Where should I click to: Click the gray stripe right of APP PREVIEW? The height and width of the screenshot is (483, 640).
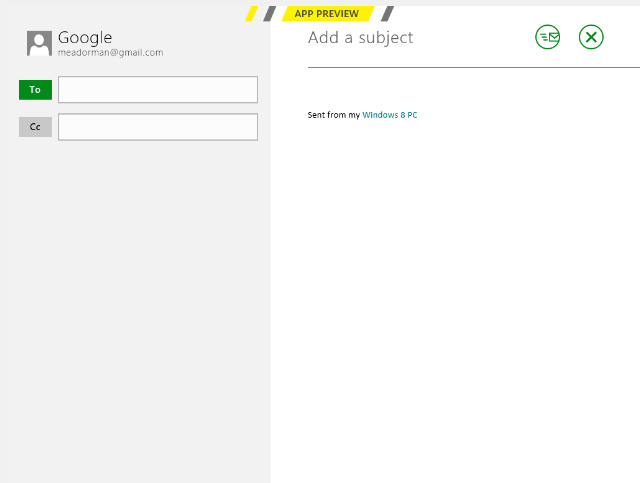(x=387, y=14)
